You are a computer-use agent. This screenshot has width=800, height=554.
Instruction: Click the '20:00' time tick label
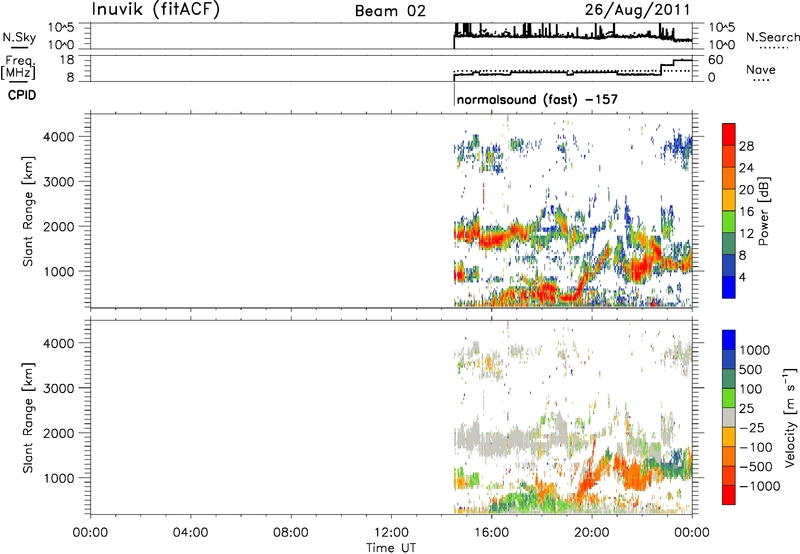[592, 533]
